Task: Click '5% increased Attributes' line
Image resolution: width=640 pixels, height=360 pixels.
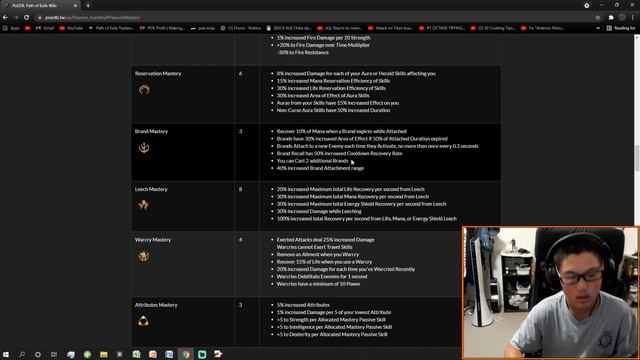Action: click(303, 305)
